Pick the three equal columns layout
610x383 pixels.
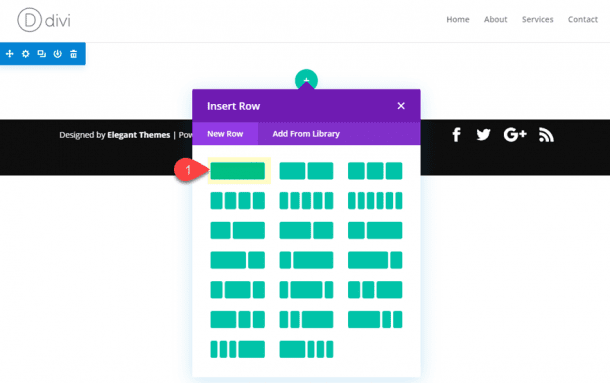click(x=375, y=171)
